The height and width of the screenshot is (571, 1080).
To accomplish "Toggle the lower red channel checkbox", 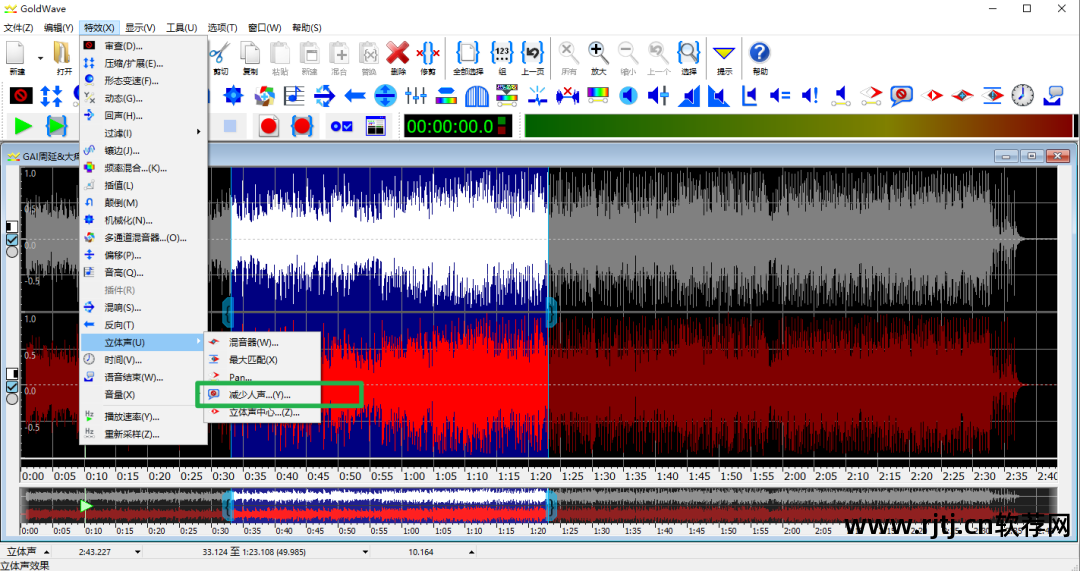I will pos(12,386).
